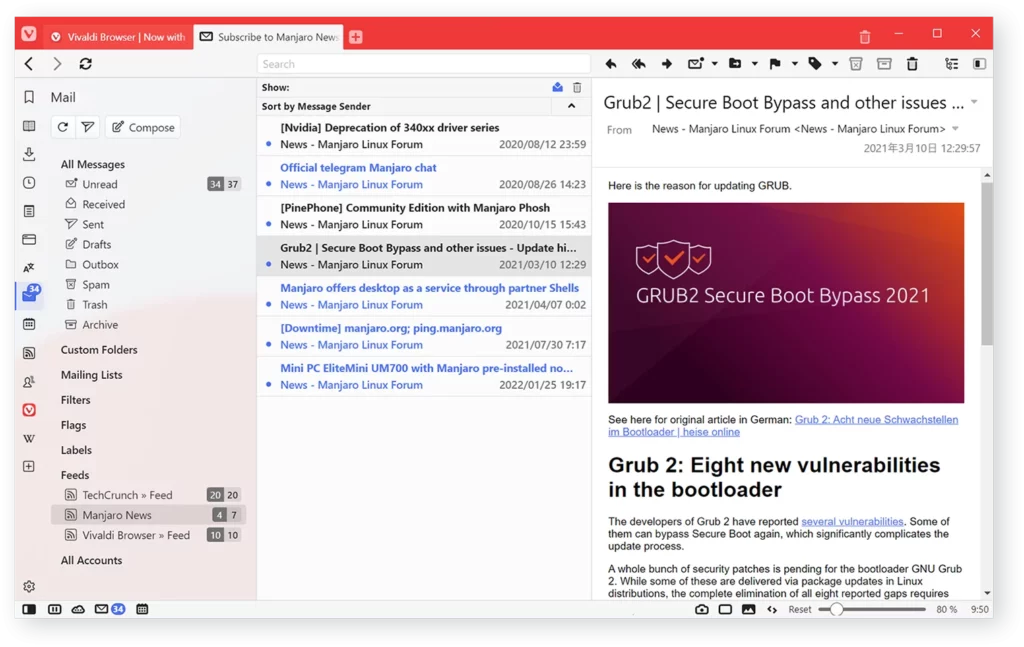1024x647 pixels.
Task: Switch to Subscribe to Manjaro News tab
Action: 268,37
